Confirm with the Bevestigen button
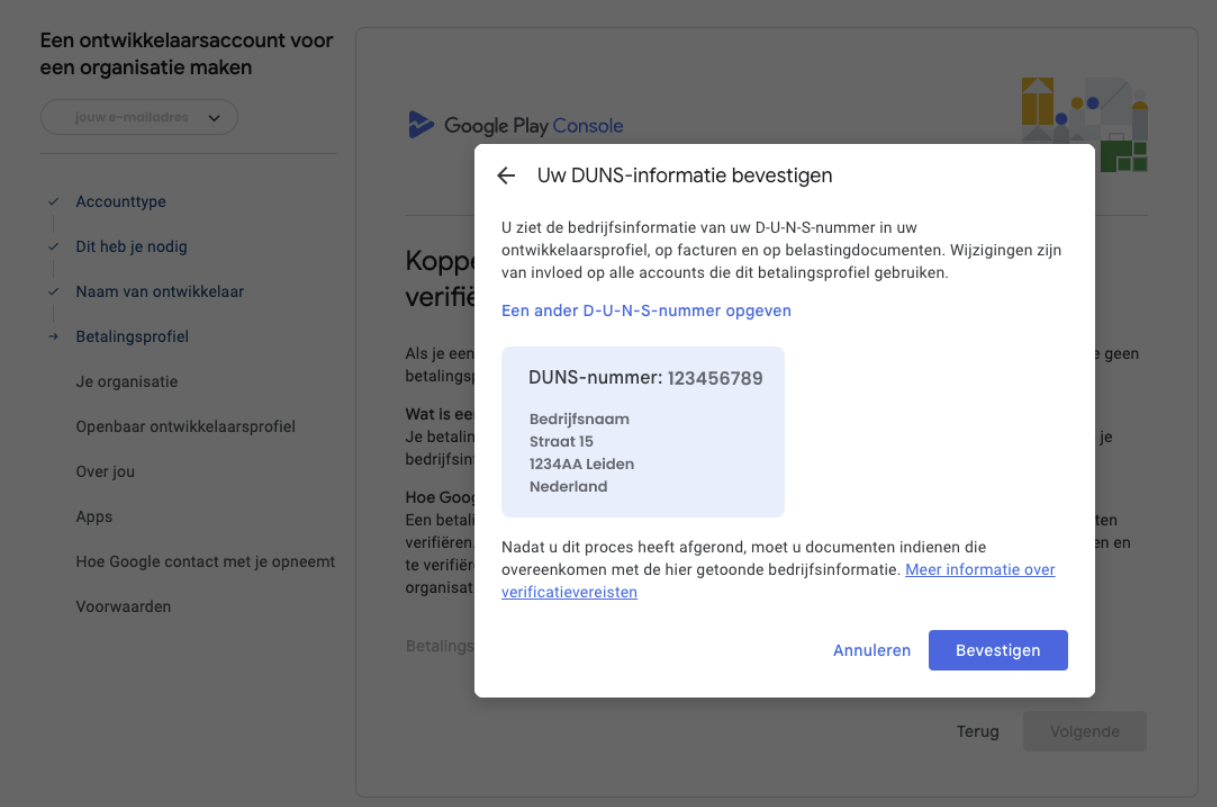 click(997, 650)
